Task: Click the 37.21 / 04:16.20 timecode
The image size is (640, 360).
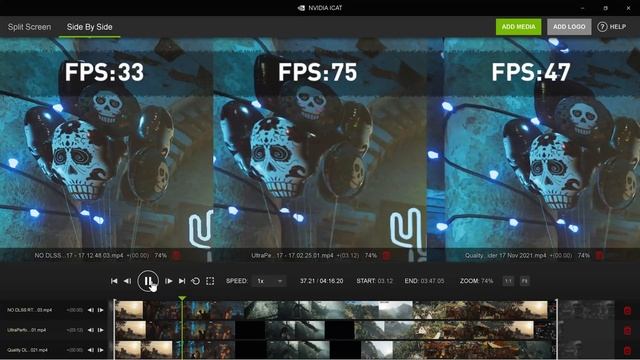Action: 321,281
